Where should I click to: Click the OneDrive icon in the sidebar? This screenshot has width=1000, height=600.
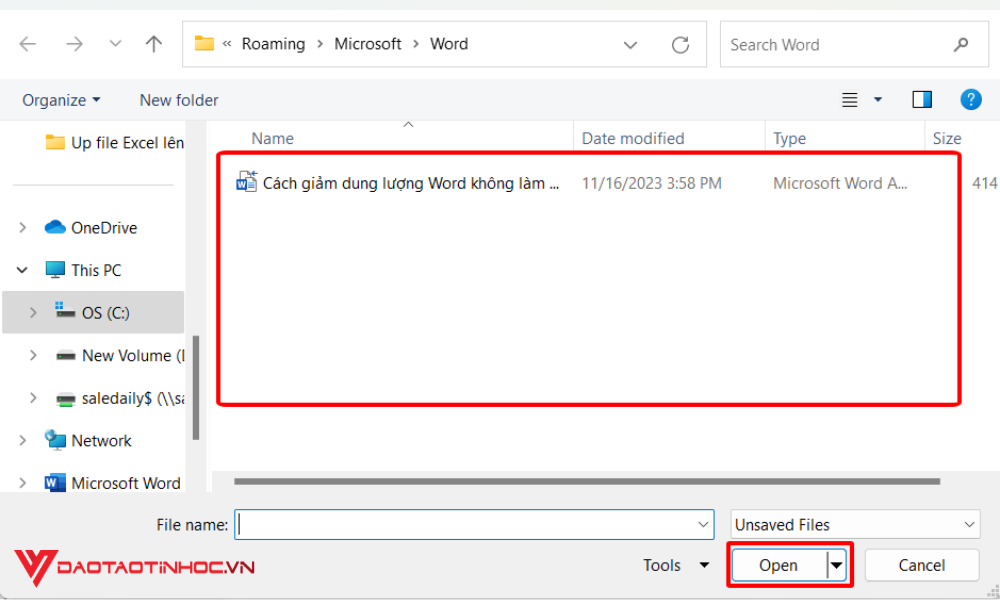pyautogui.click(x=55, y=227)
